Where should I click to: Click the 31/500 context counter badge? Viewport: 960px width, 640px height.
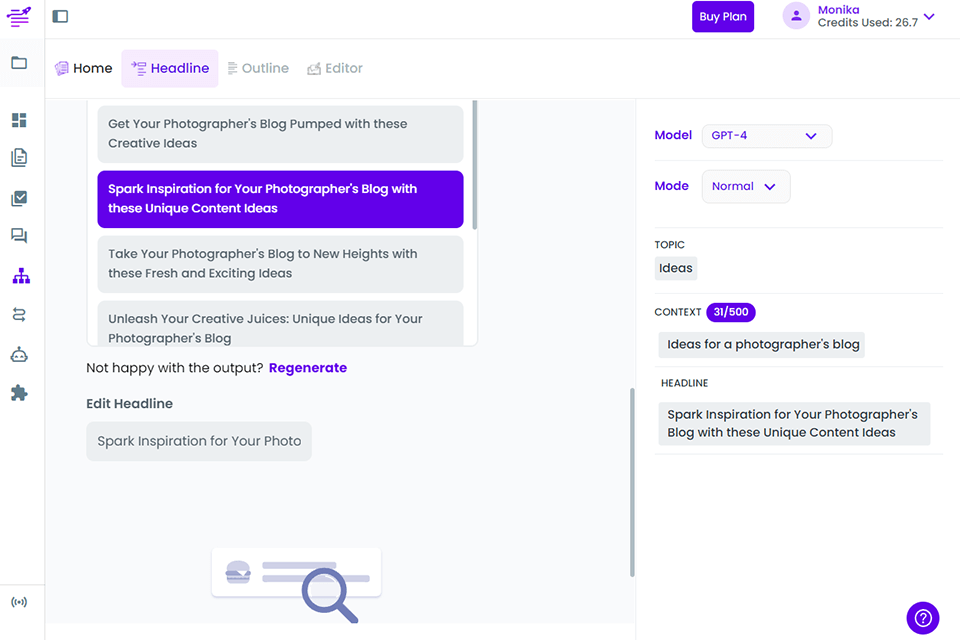coord(730,312)
